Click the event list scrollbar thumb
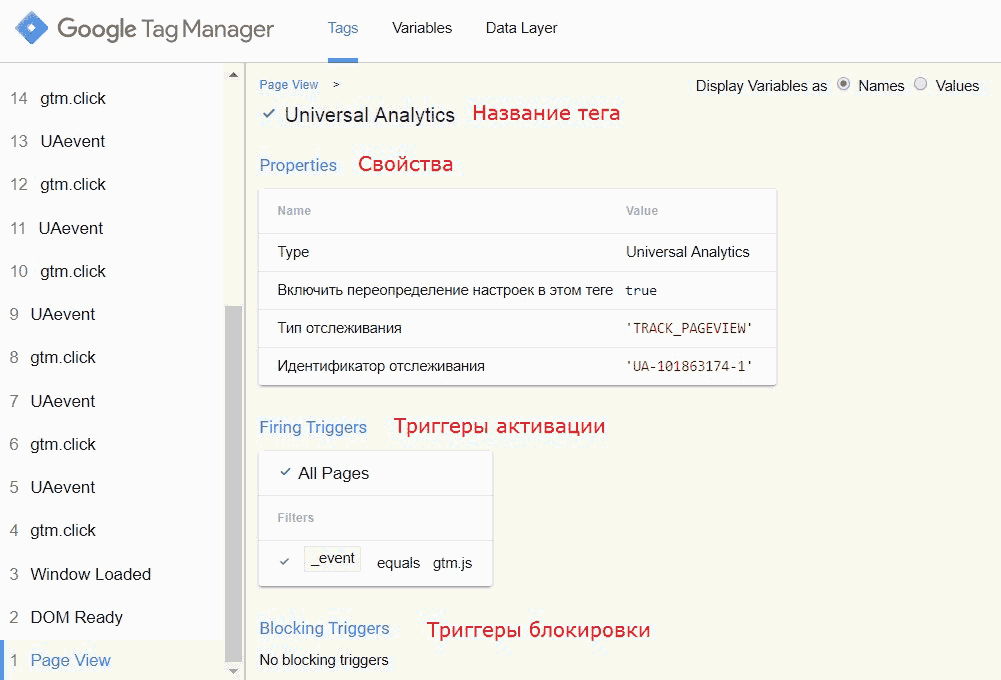 234,484
